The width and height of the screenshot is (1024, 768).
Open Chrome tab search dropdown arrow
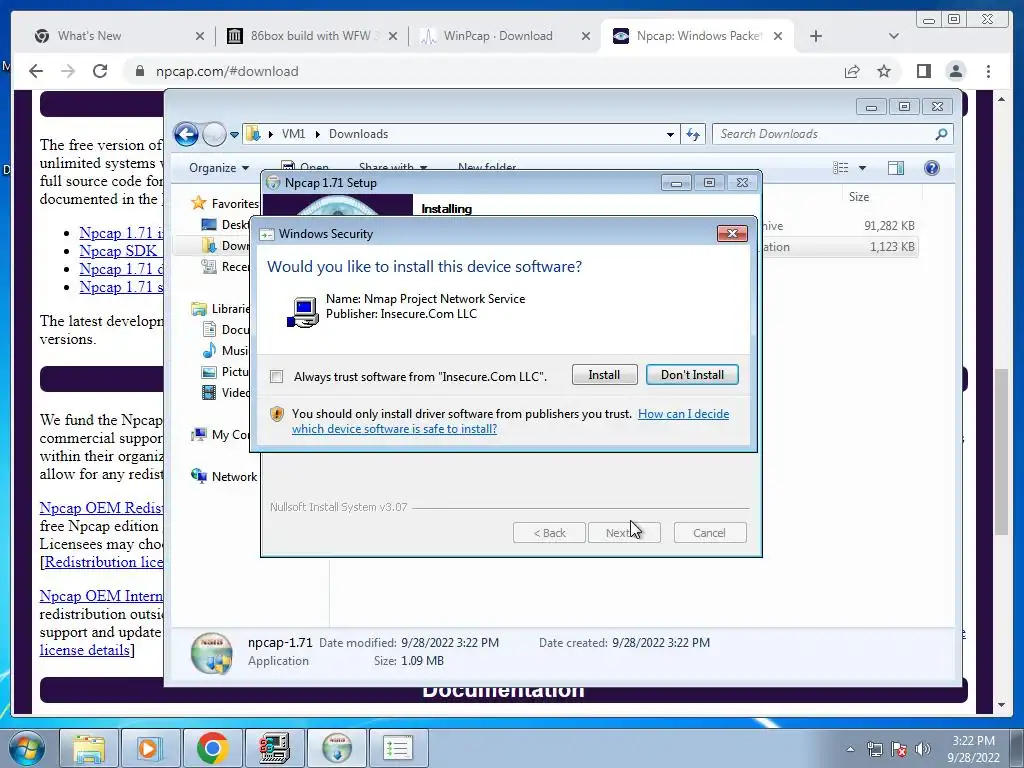tap(893, 37)
